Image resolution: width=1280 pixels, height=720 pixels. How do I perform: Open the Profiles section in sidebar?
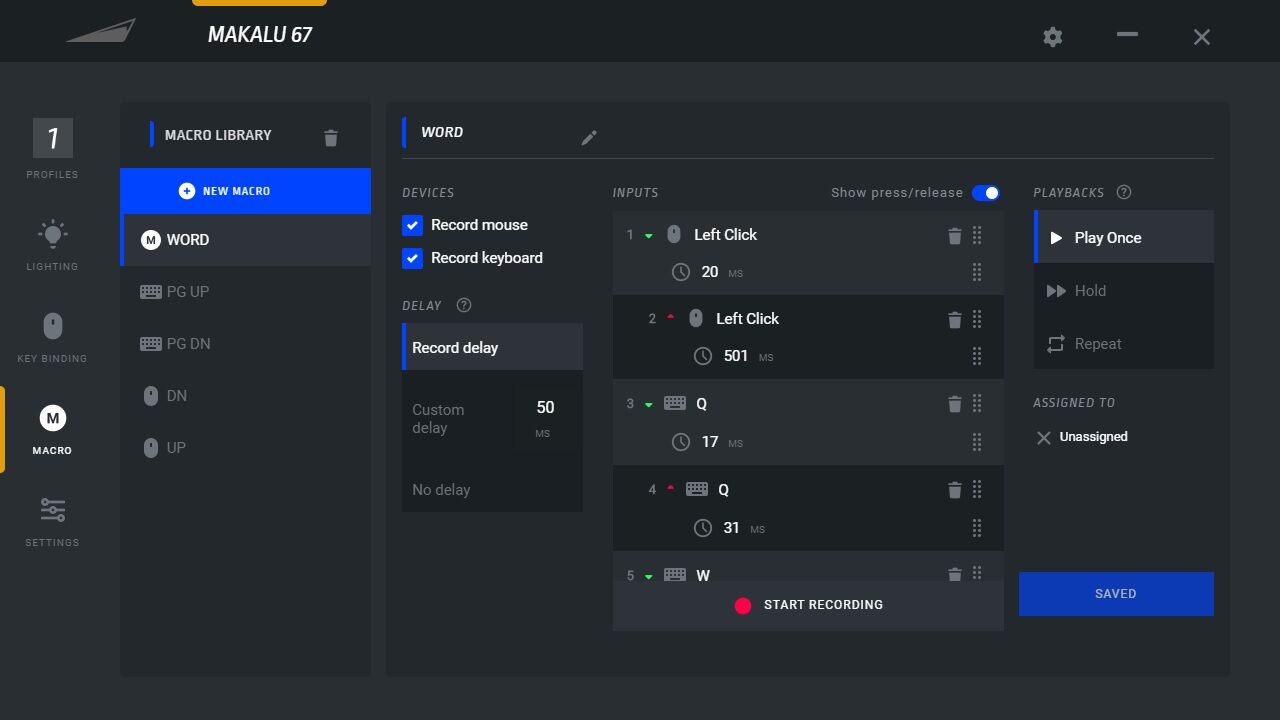[x=52, y=149]
